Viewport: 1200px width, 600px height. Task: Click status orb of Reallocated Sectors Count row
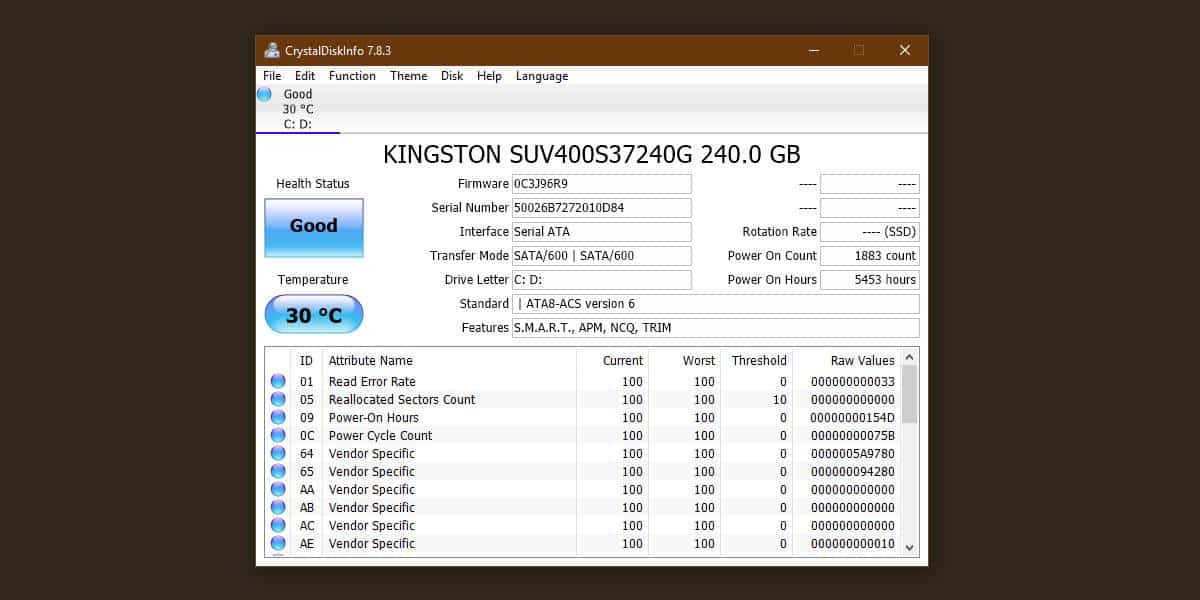coord(278,399)
